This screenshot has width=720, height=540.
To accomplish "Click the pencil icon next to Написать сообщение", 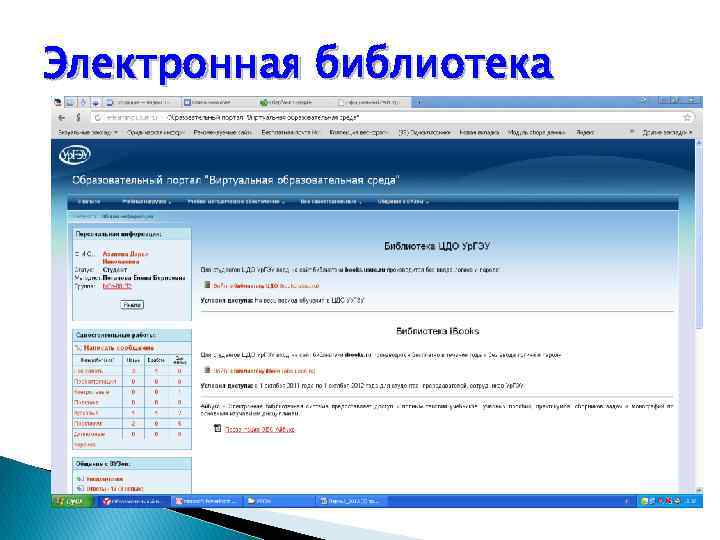I will click(78, 348).
